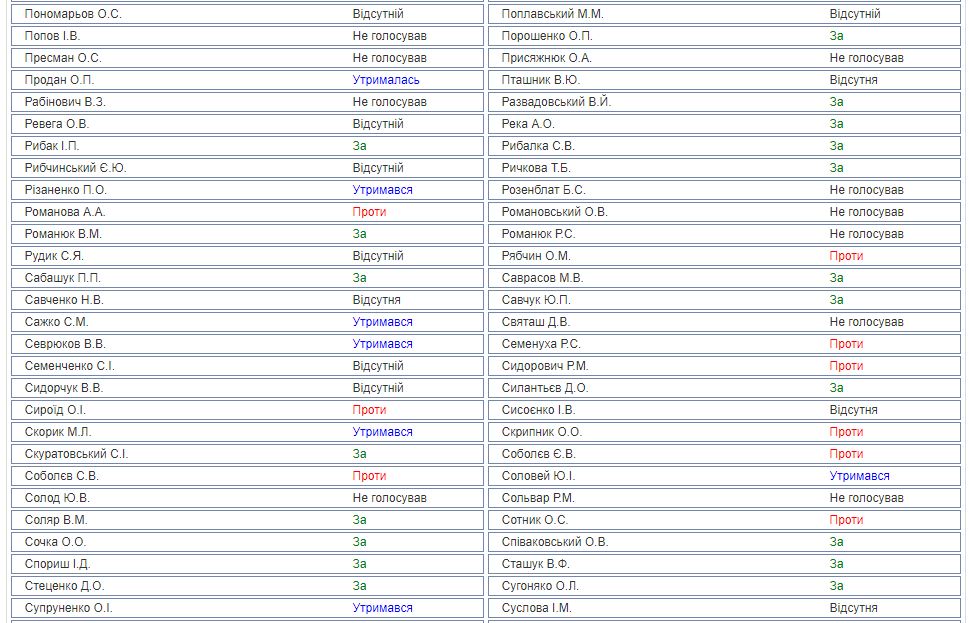The width and height of the screenshot is (969, 623).
Task: Select the name Семенченко С.І.
Action: [70, 366]
